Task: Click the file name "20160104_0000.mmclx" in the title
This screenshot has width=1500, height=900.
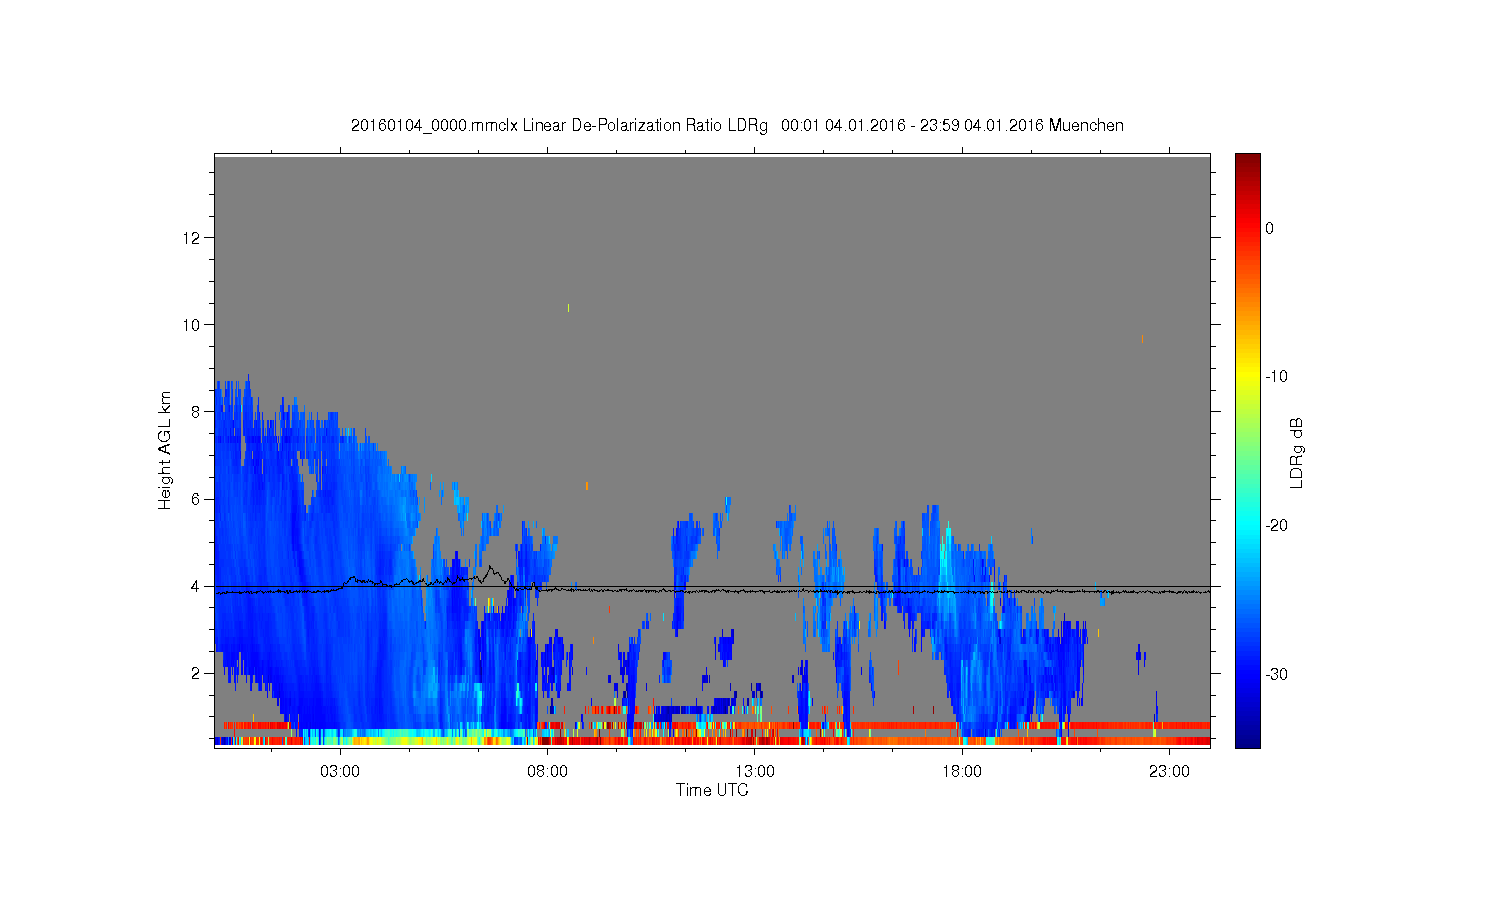Action: [x=434, y=126]
